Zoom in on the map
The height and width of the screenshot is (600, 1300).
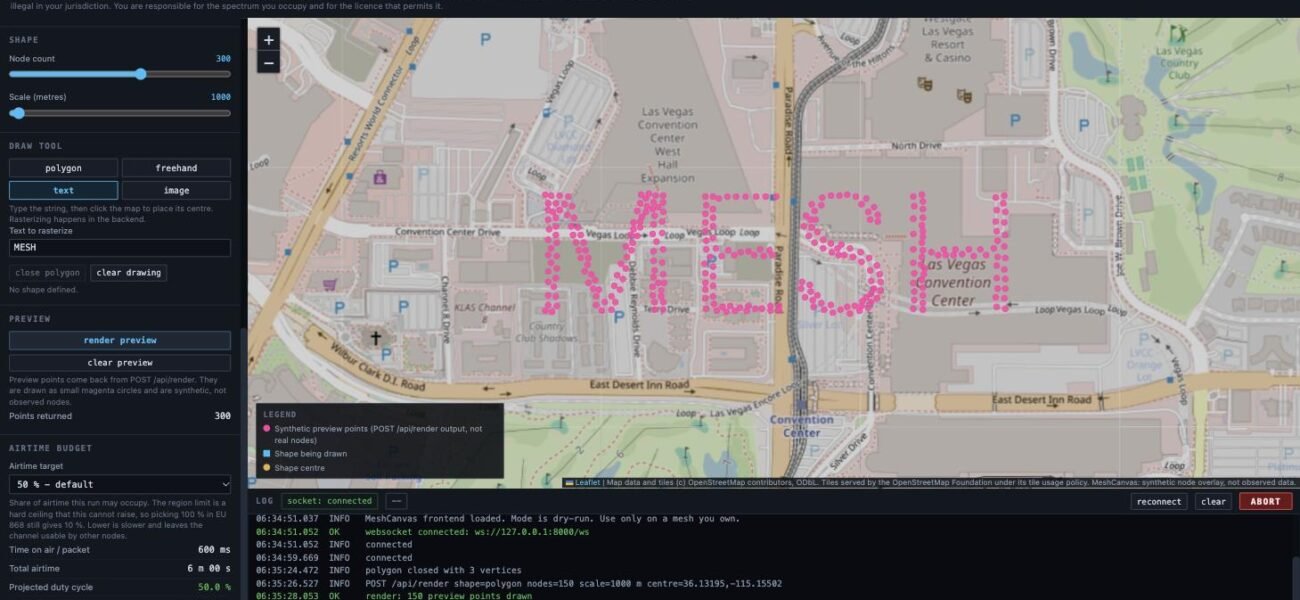268,40
